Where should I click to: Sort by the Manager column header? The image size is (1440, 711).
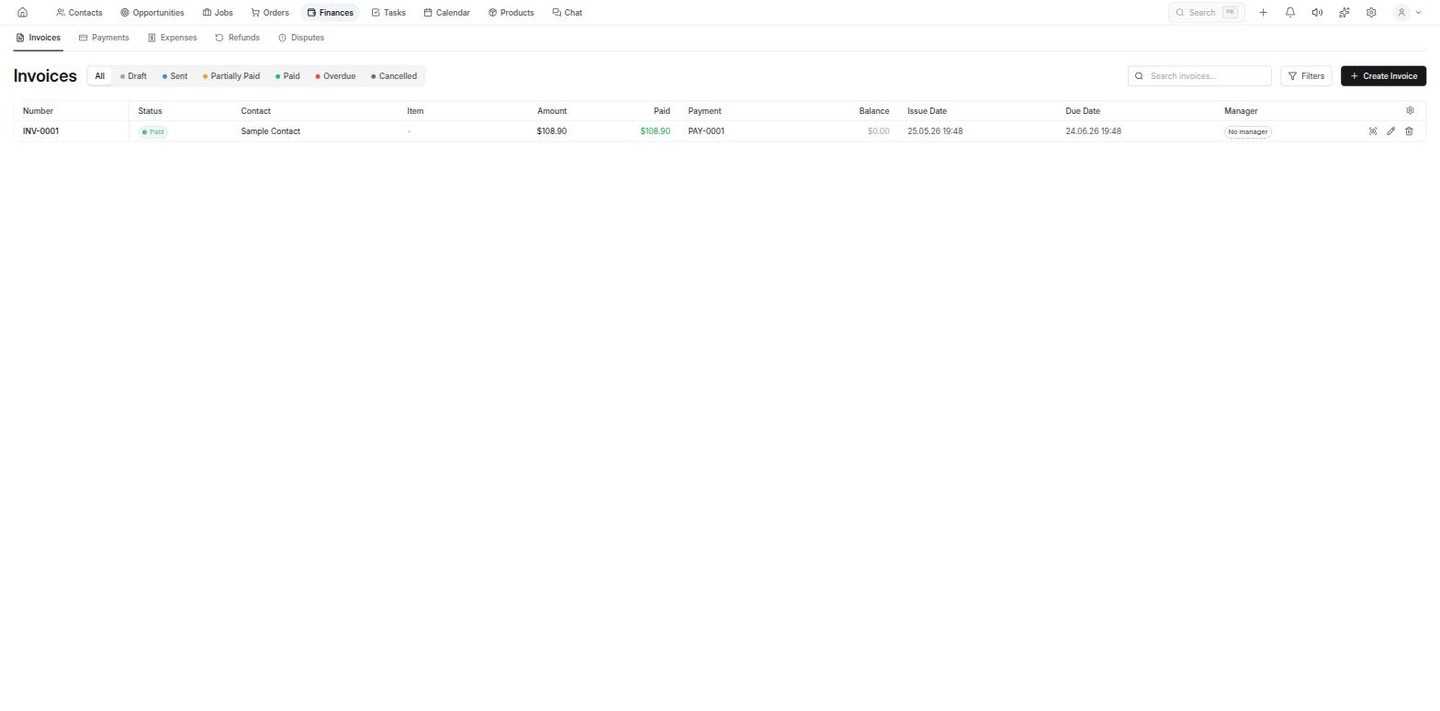click(1241, 111)
